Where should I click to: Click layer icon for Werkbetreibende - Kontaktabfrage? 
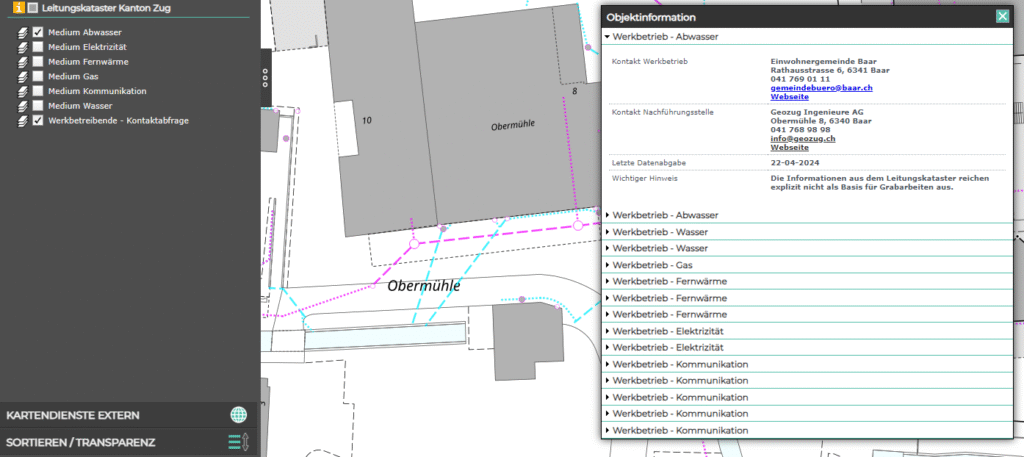click(x=21, y=121)
